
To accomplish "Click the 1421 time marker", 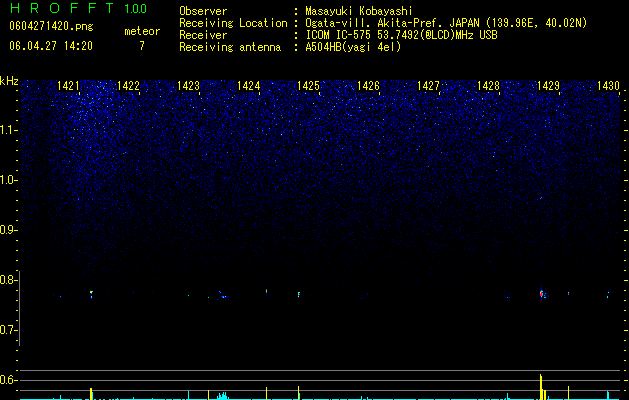I will [69, 85].
